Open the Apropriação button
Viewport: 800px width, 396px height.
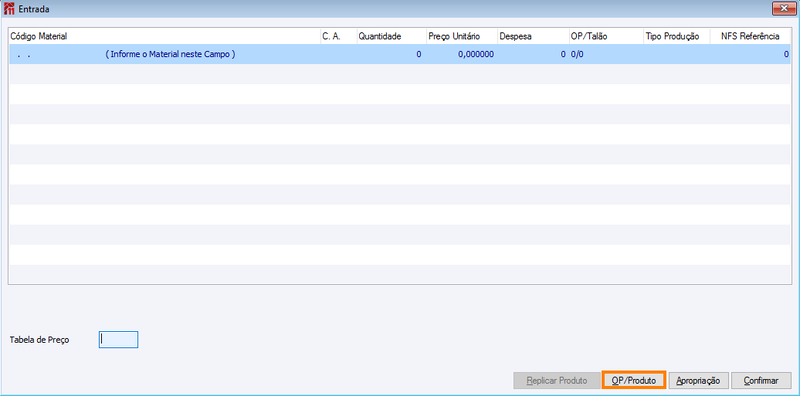tap(698, 381)
